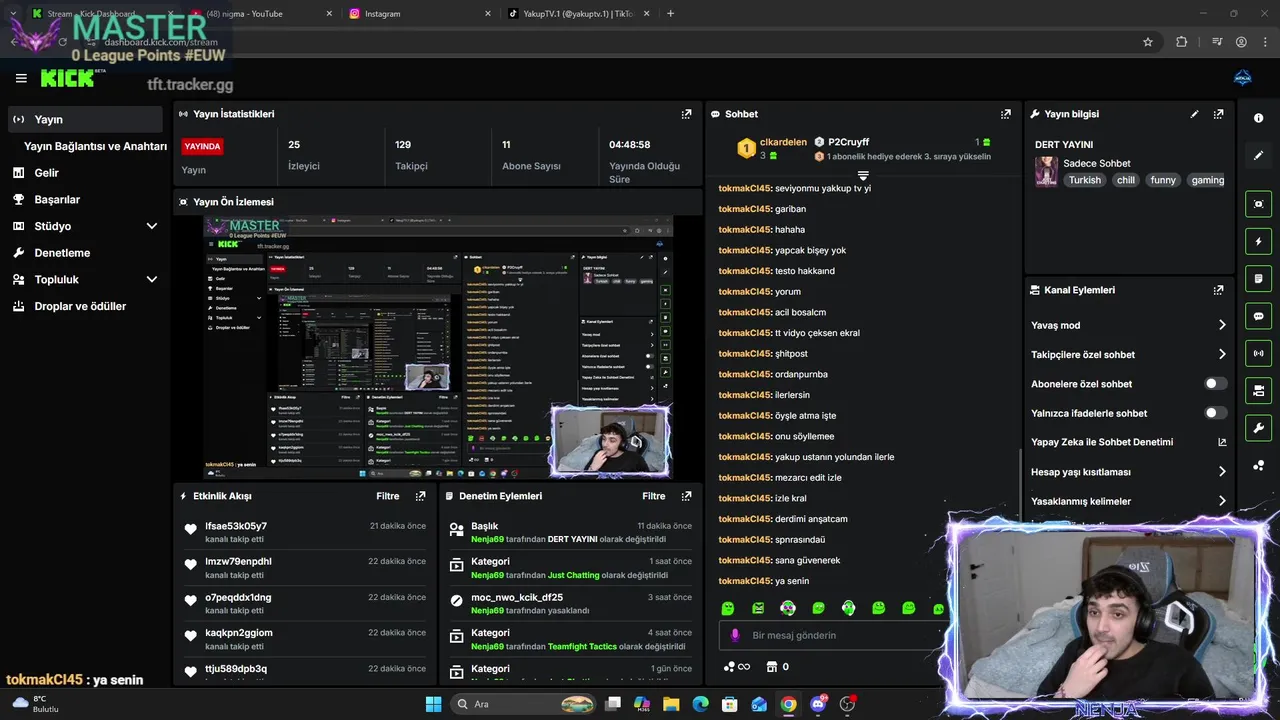Select Yayın in the sidebar
Screen dimensions: 1280x720
85,119
